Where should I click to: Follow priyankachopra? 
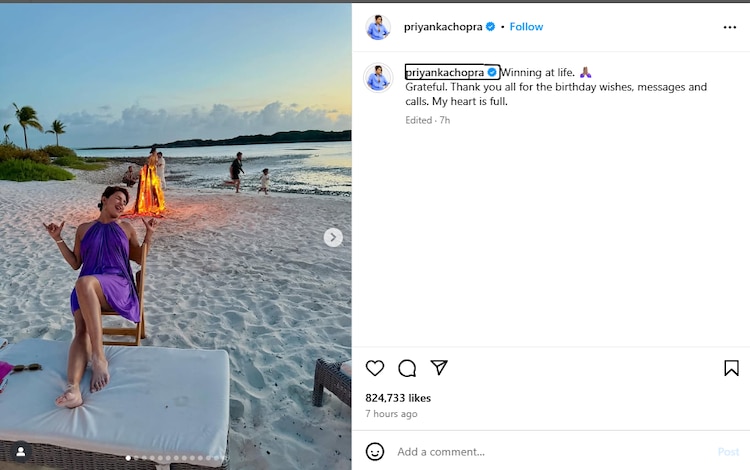click(526, 27)
